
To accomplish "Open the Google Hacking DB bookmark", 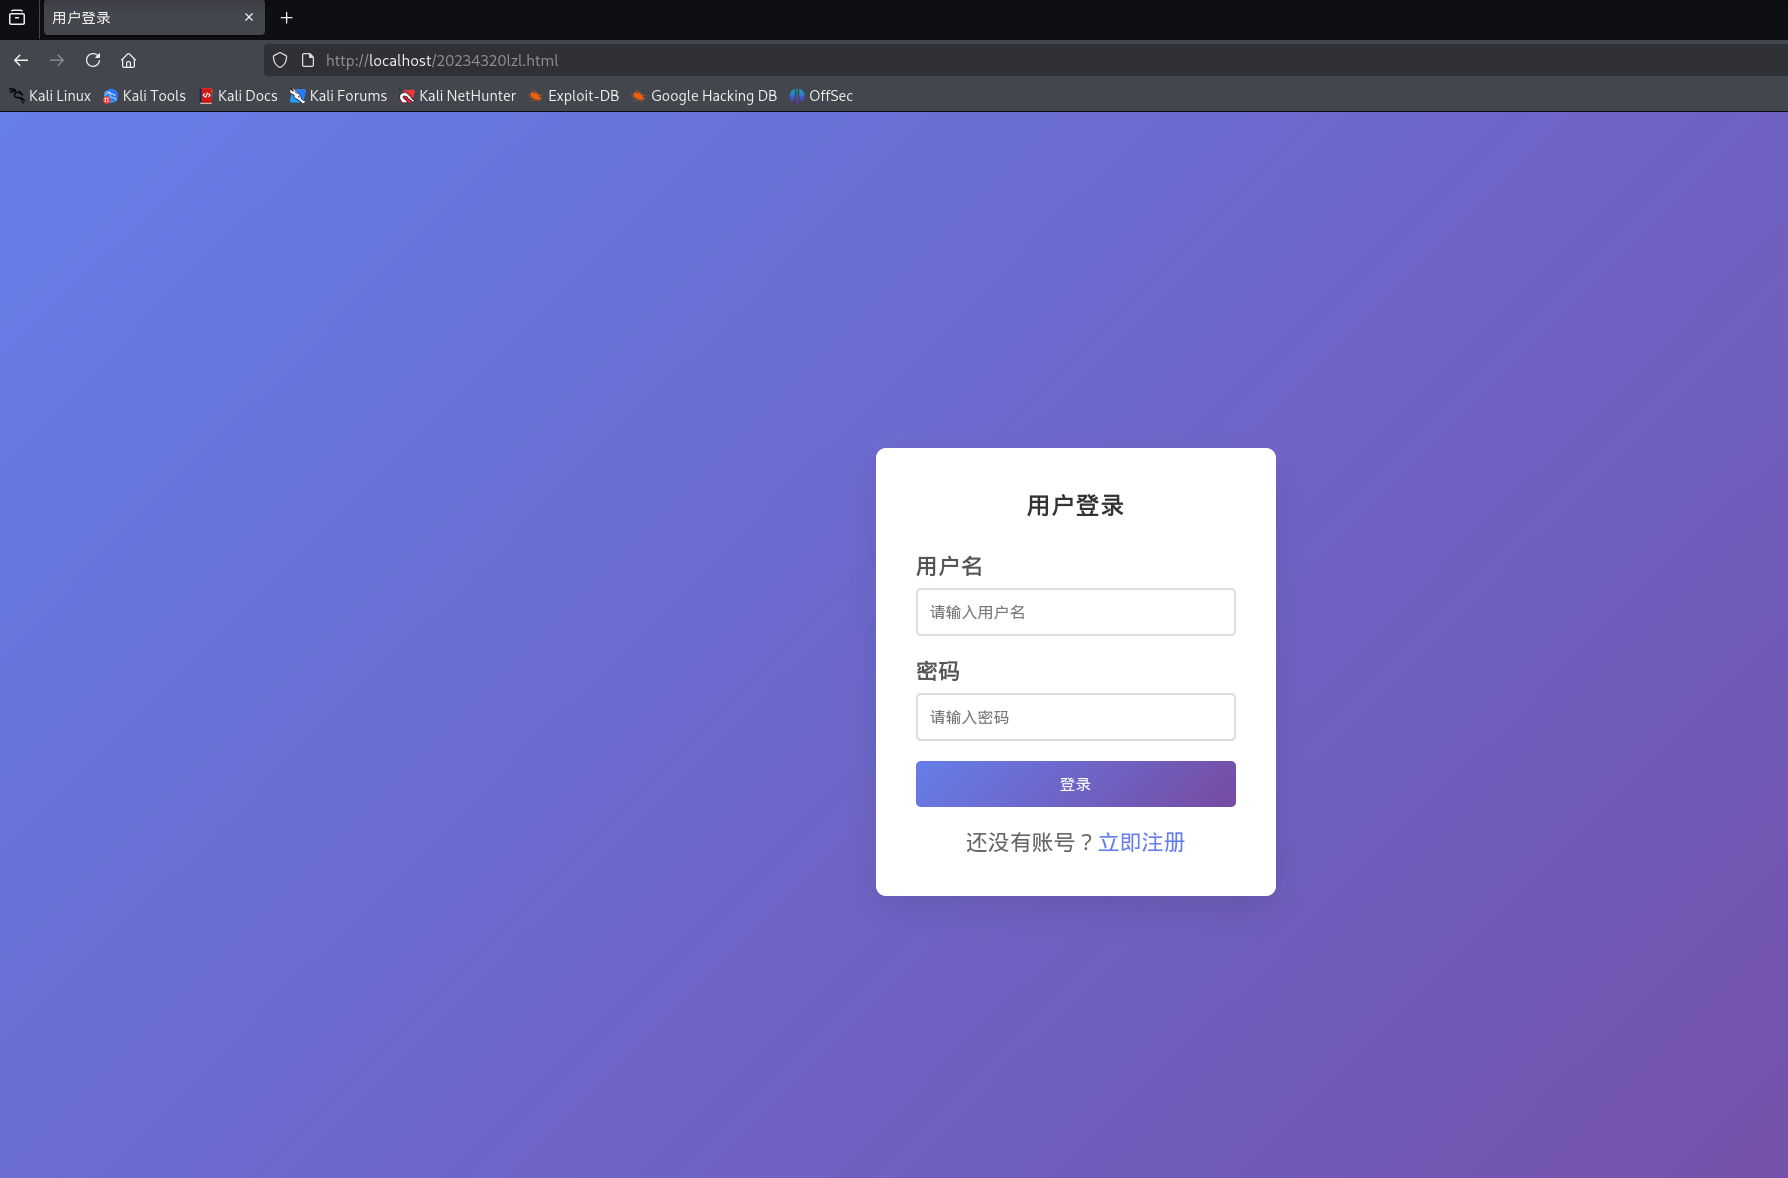I will pos(704,96).
